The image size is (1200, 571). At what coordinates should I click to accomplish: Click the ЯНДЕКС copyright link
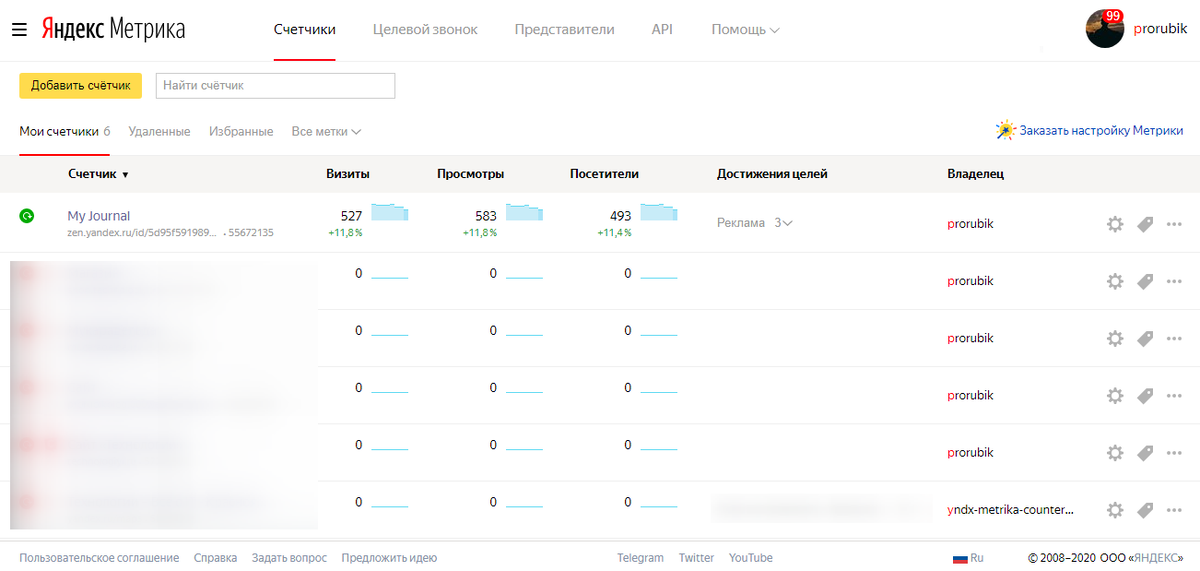tap(1158, 558)
